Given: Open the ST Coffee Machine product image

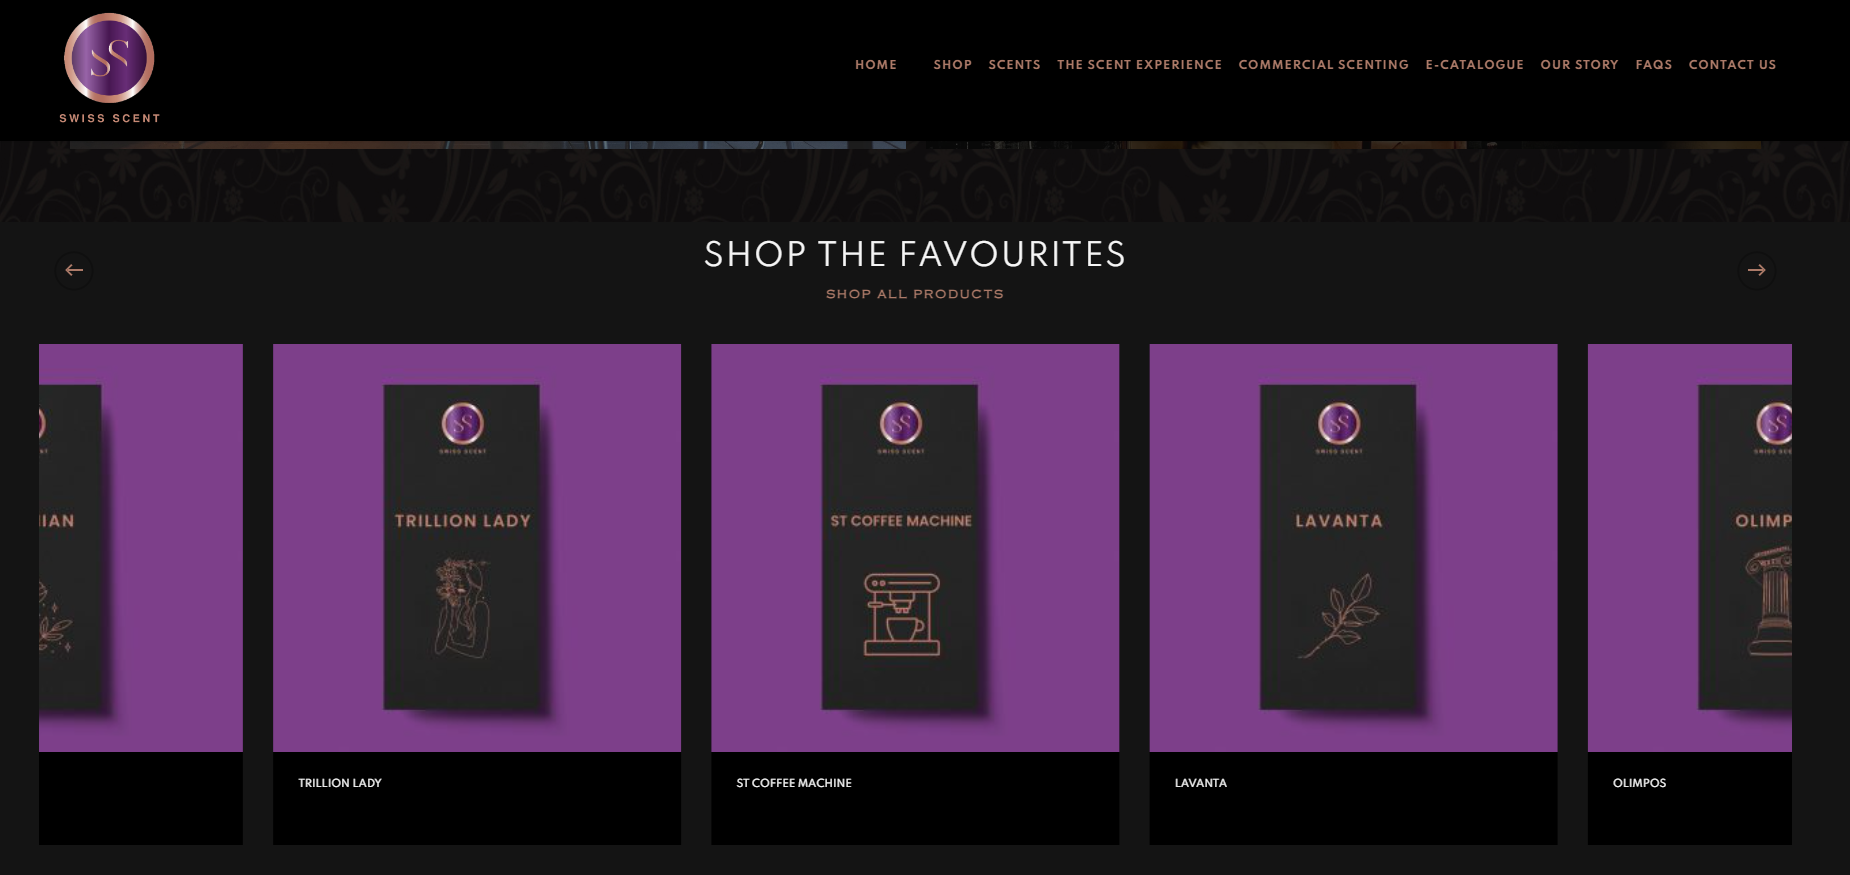Looking at the screenshot, I should tap(915, 548).
